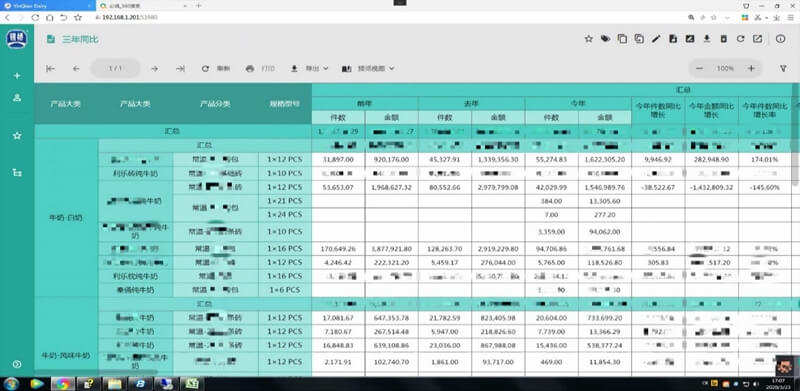Go to next report page arrow
Image resolution: width=800 pixels, height=391 pixels.
(155, 68)
